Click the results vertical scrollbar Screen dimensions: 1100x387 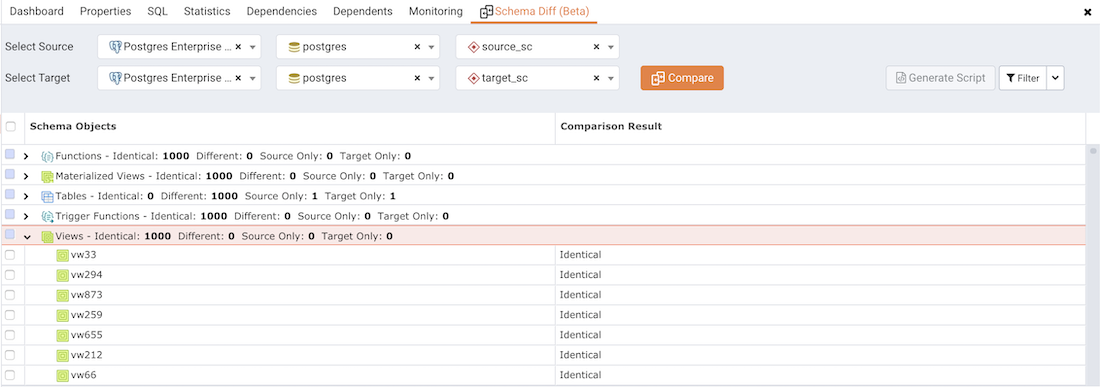[1092, 265]
